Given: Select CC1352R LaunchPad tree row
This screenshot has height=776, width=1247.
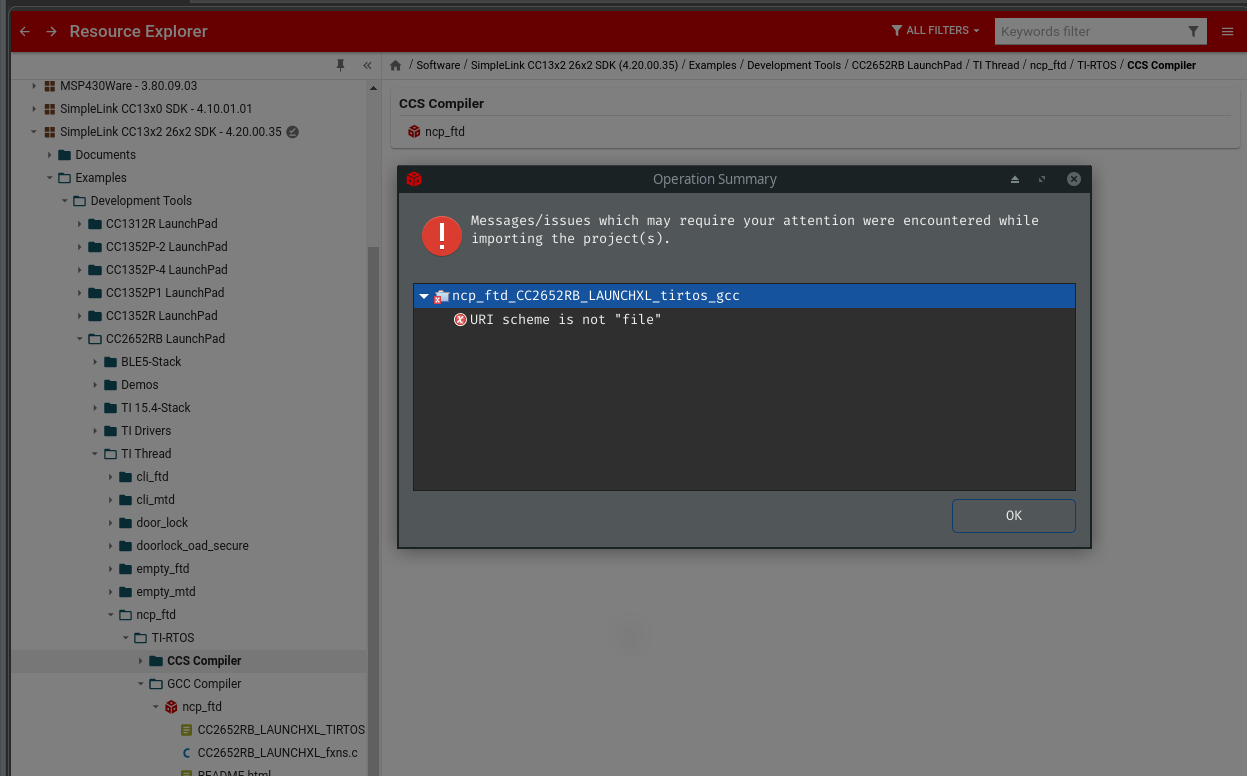Looking at the screenshot, I should coord(161,316).
